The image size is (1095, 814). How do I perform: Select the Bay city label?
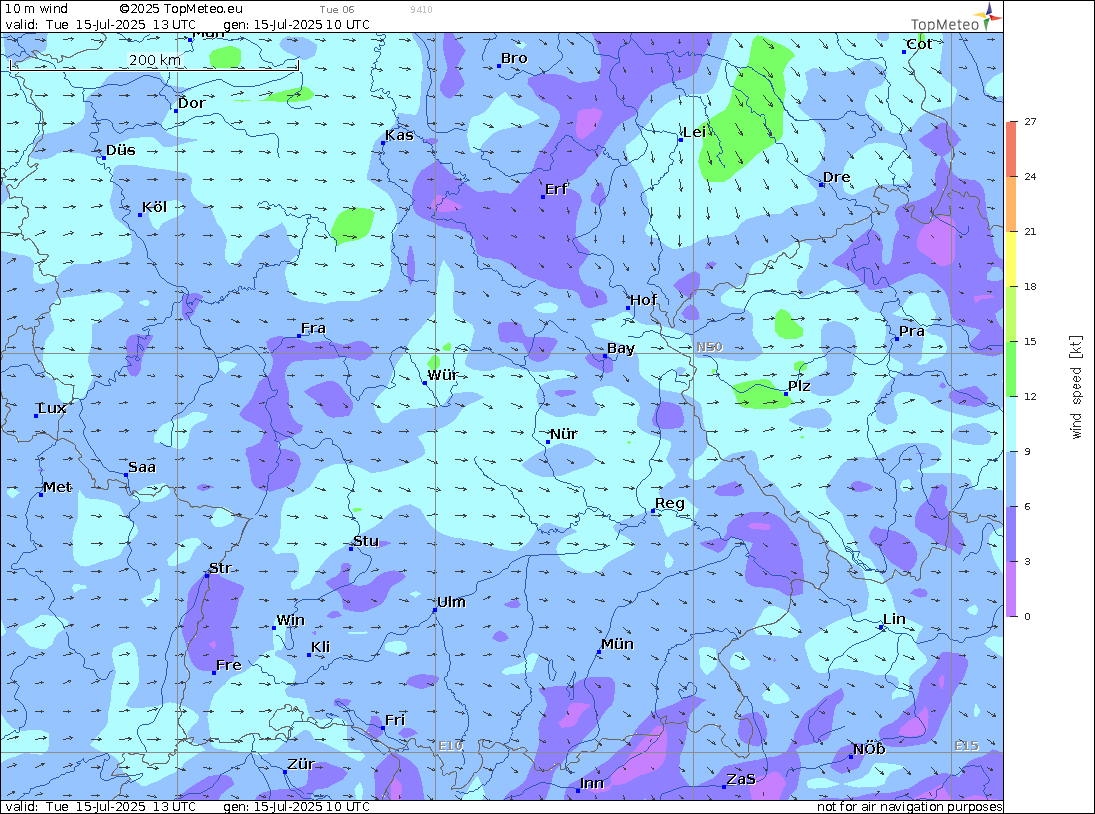pyautogui.click(x=621, y=348)
